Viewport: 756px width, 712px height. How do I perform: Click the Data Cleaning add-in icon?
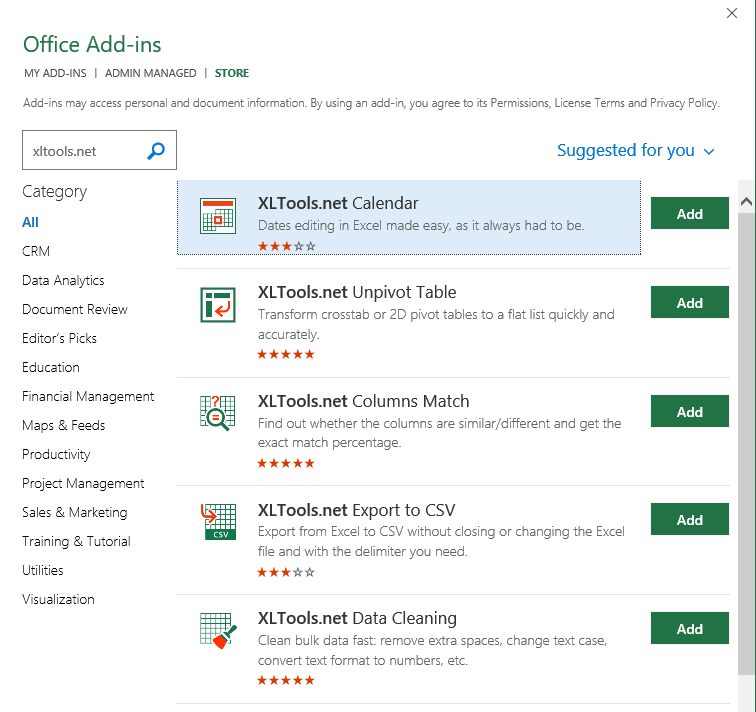coord(218,631)
